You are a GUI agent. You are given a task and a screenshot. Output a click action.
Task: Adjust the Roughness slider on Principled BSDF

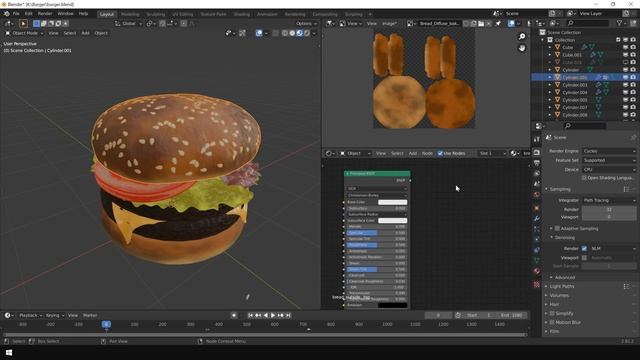click(x=376, y=245)
